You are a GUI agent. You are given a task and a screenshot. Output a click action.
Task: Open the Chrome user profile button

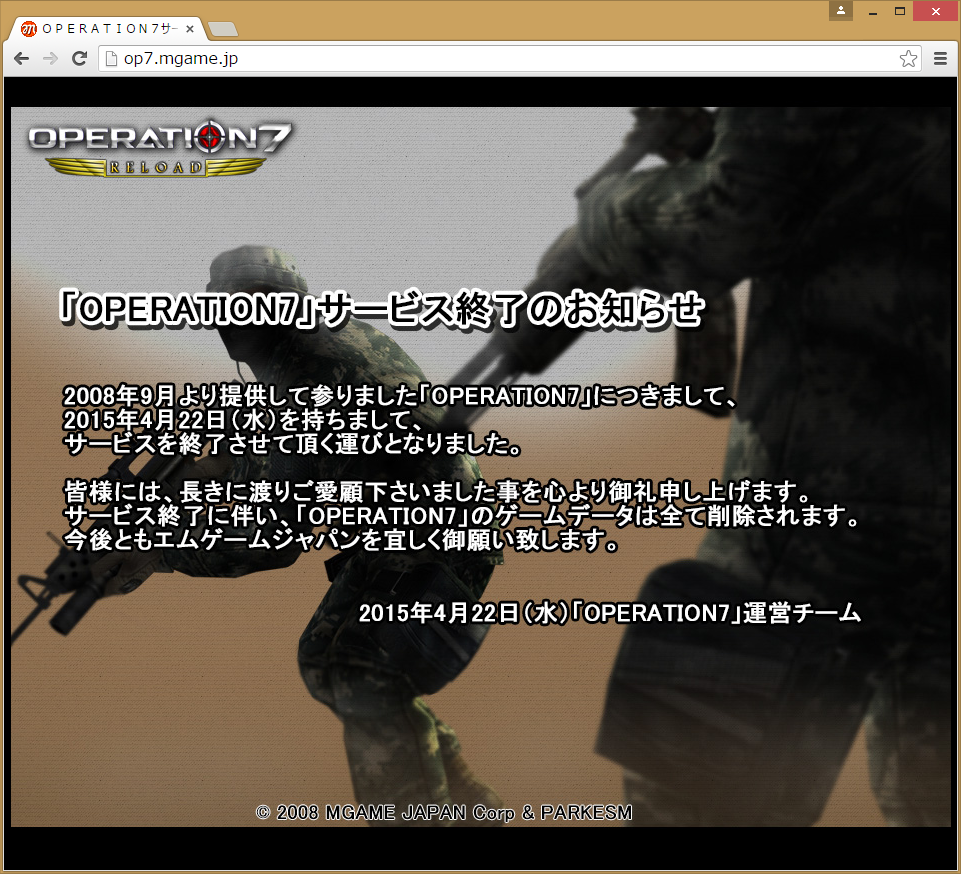(x=841, y=10)
